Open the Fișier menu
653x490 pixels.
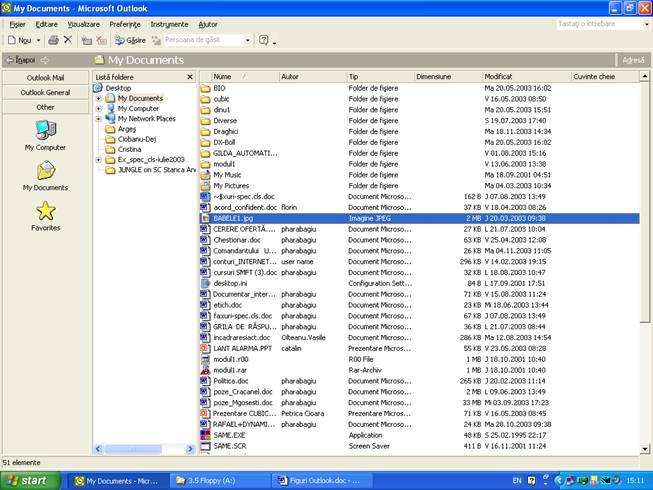(17, 24)
